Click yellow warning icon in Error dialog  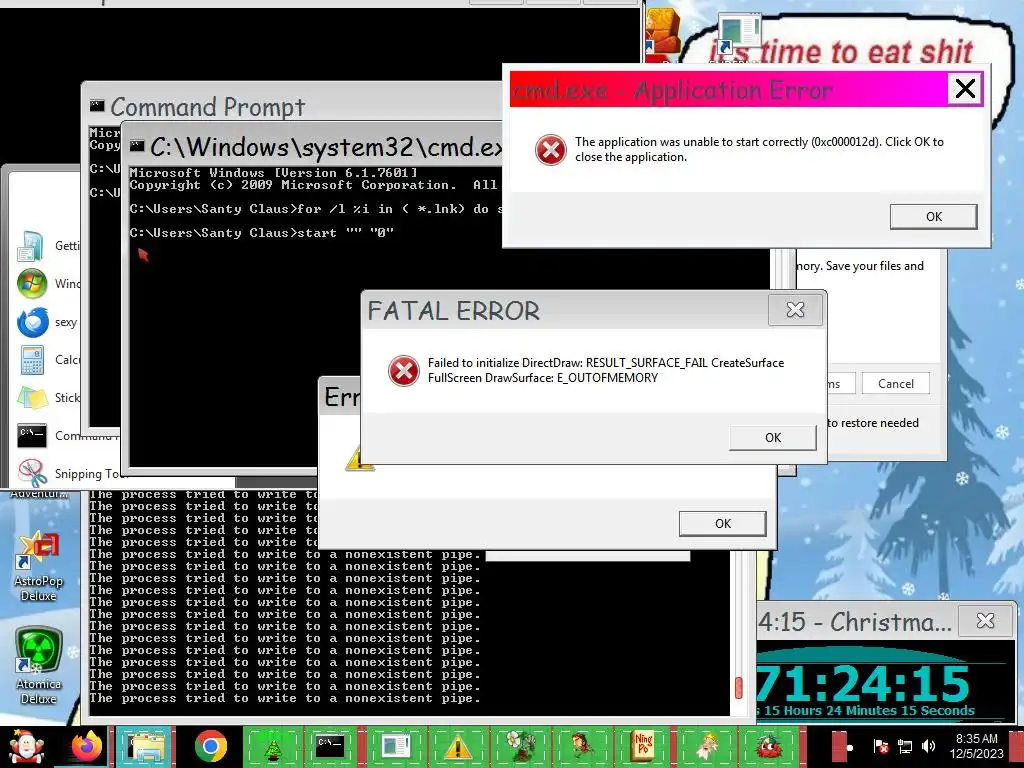(359, 458)
